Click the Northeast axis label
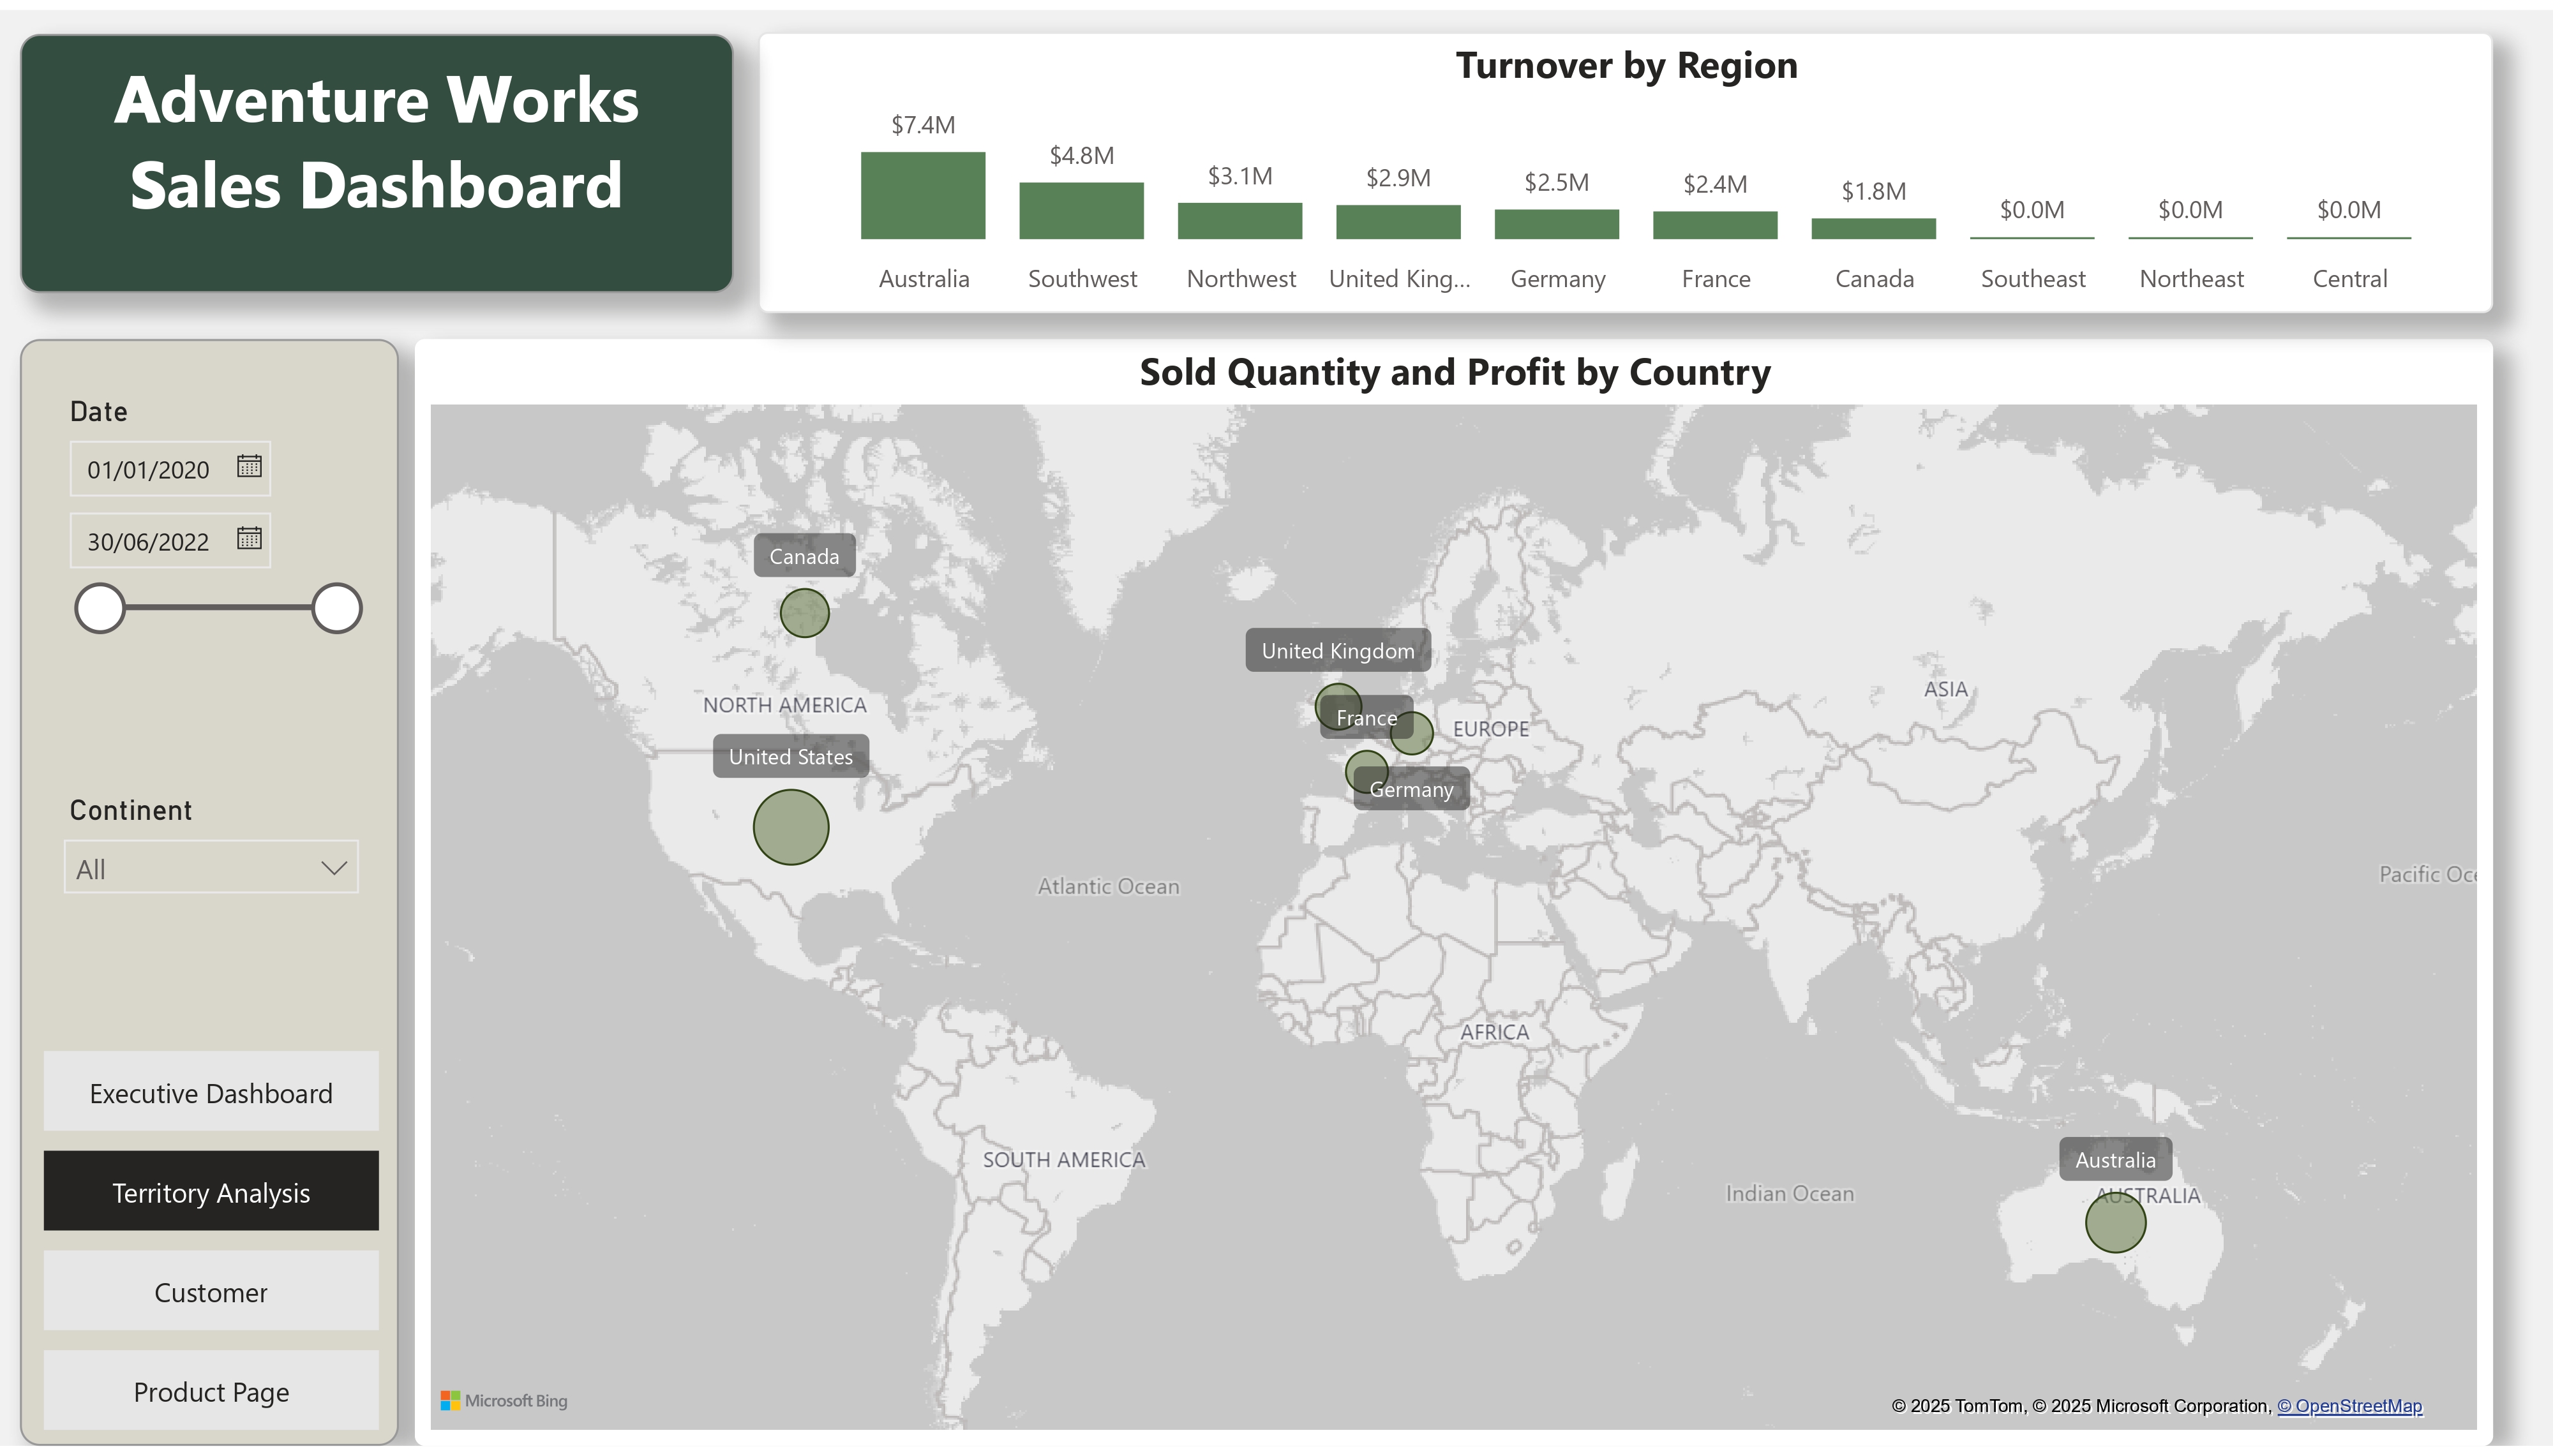The height and width of the screenshot is (1456, 2553). coord(2191,279)
